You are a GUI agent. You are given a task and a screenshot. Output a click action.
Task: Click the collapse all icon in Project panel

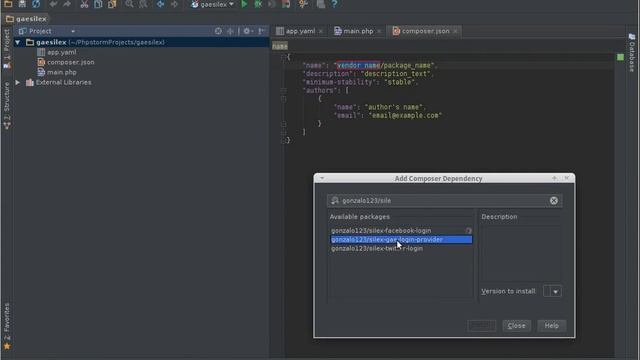tap(230, 31)
